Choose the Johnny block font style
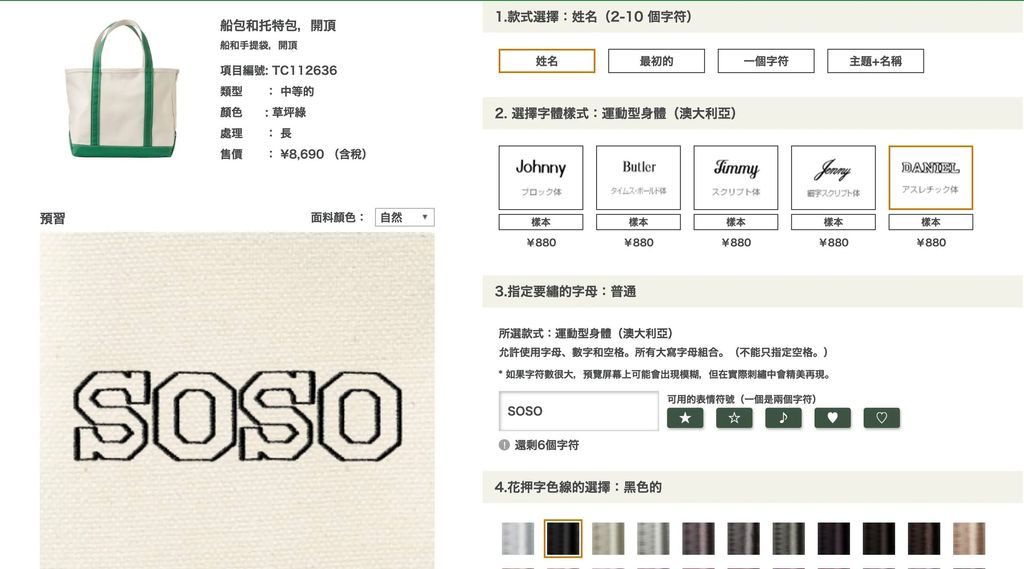This screenshot has height=569, width=1024. 541,178
